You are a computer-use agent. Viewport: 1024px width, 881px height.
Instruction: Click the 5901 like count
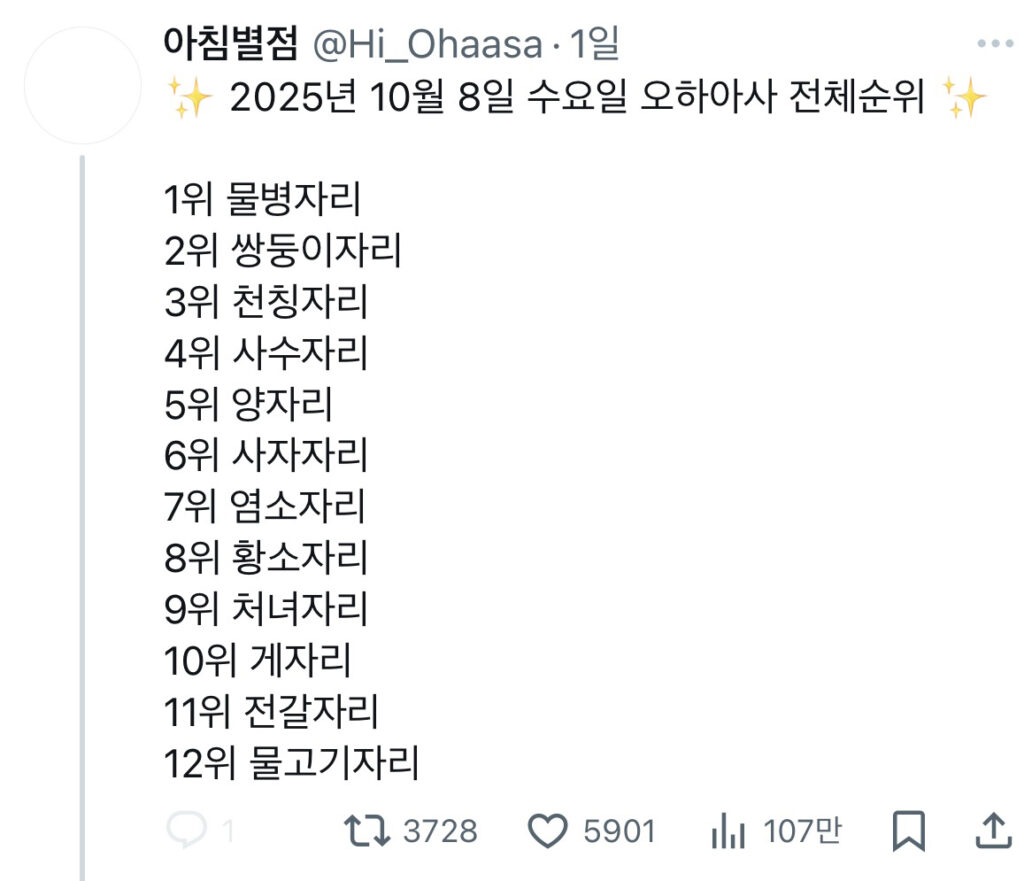[619, 829]
